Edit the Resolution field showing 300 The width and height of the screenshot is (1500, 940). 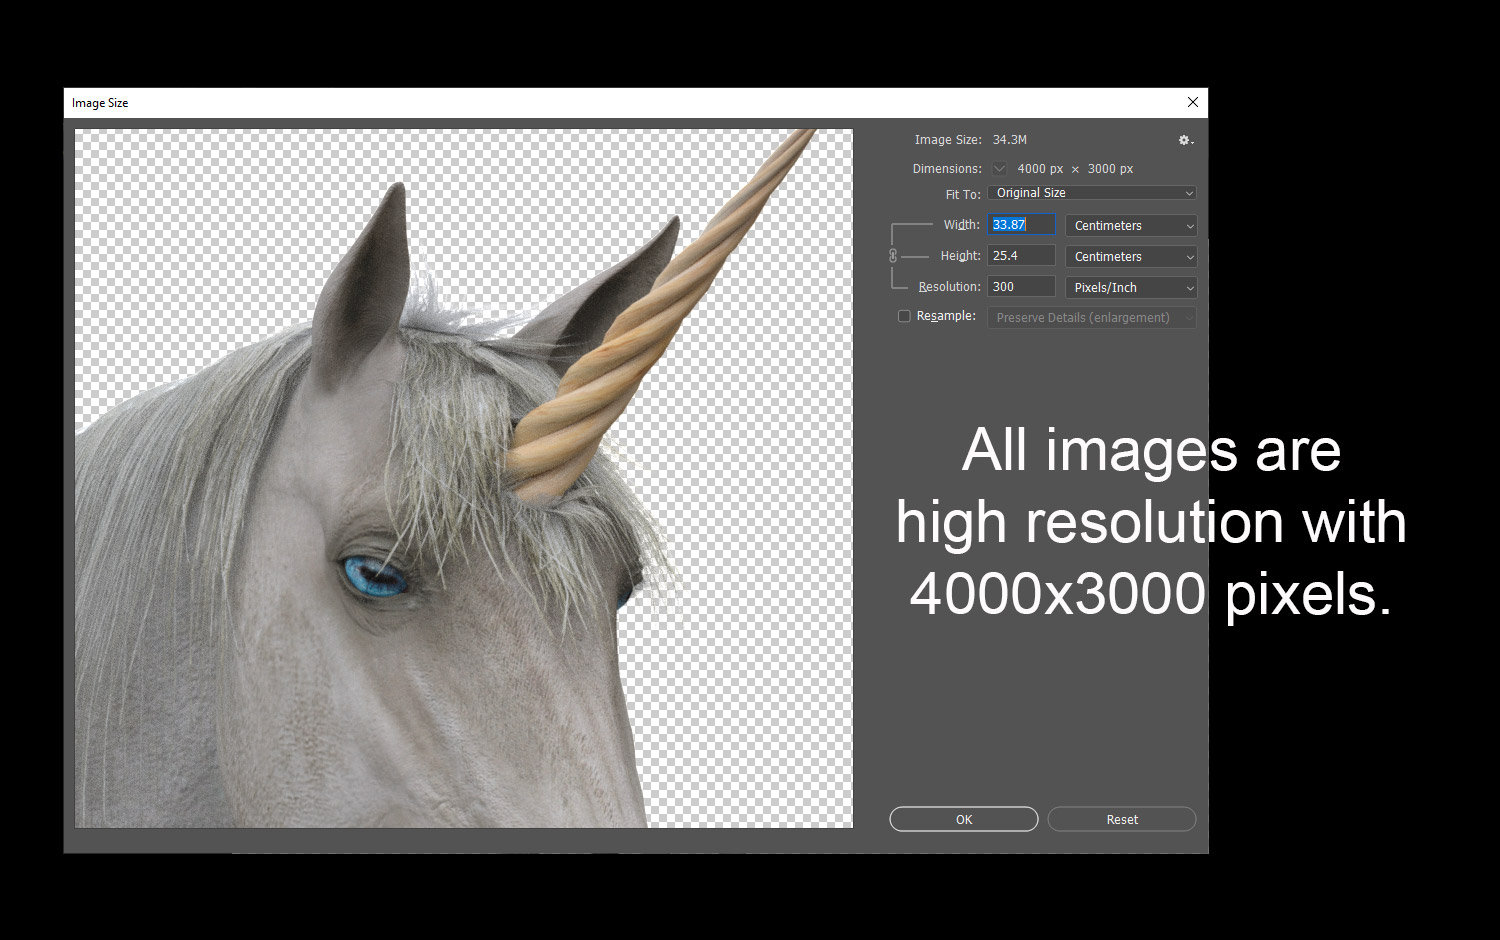click(x=1020, y=286)
